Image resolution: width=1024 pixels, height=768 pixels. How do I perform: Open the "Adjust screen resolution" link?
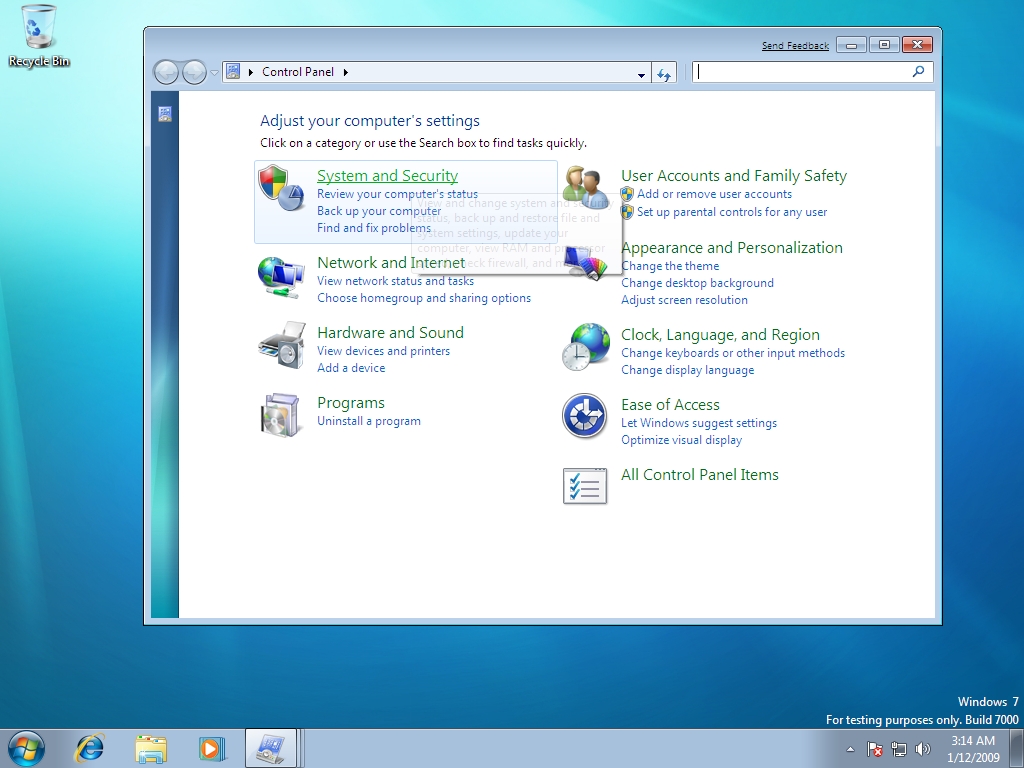point(684,300)
